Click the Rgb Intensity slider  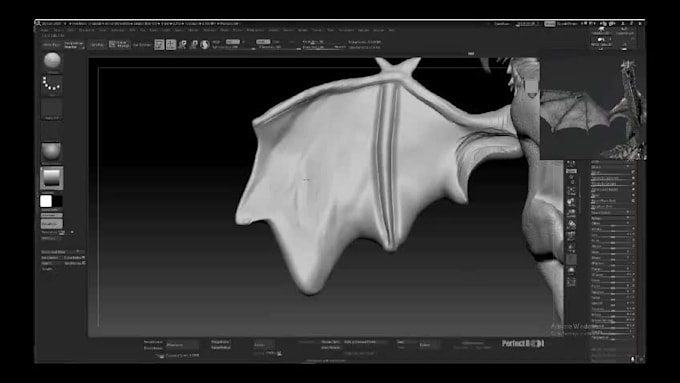[233, 46]
